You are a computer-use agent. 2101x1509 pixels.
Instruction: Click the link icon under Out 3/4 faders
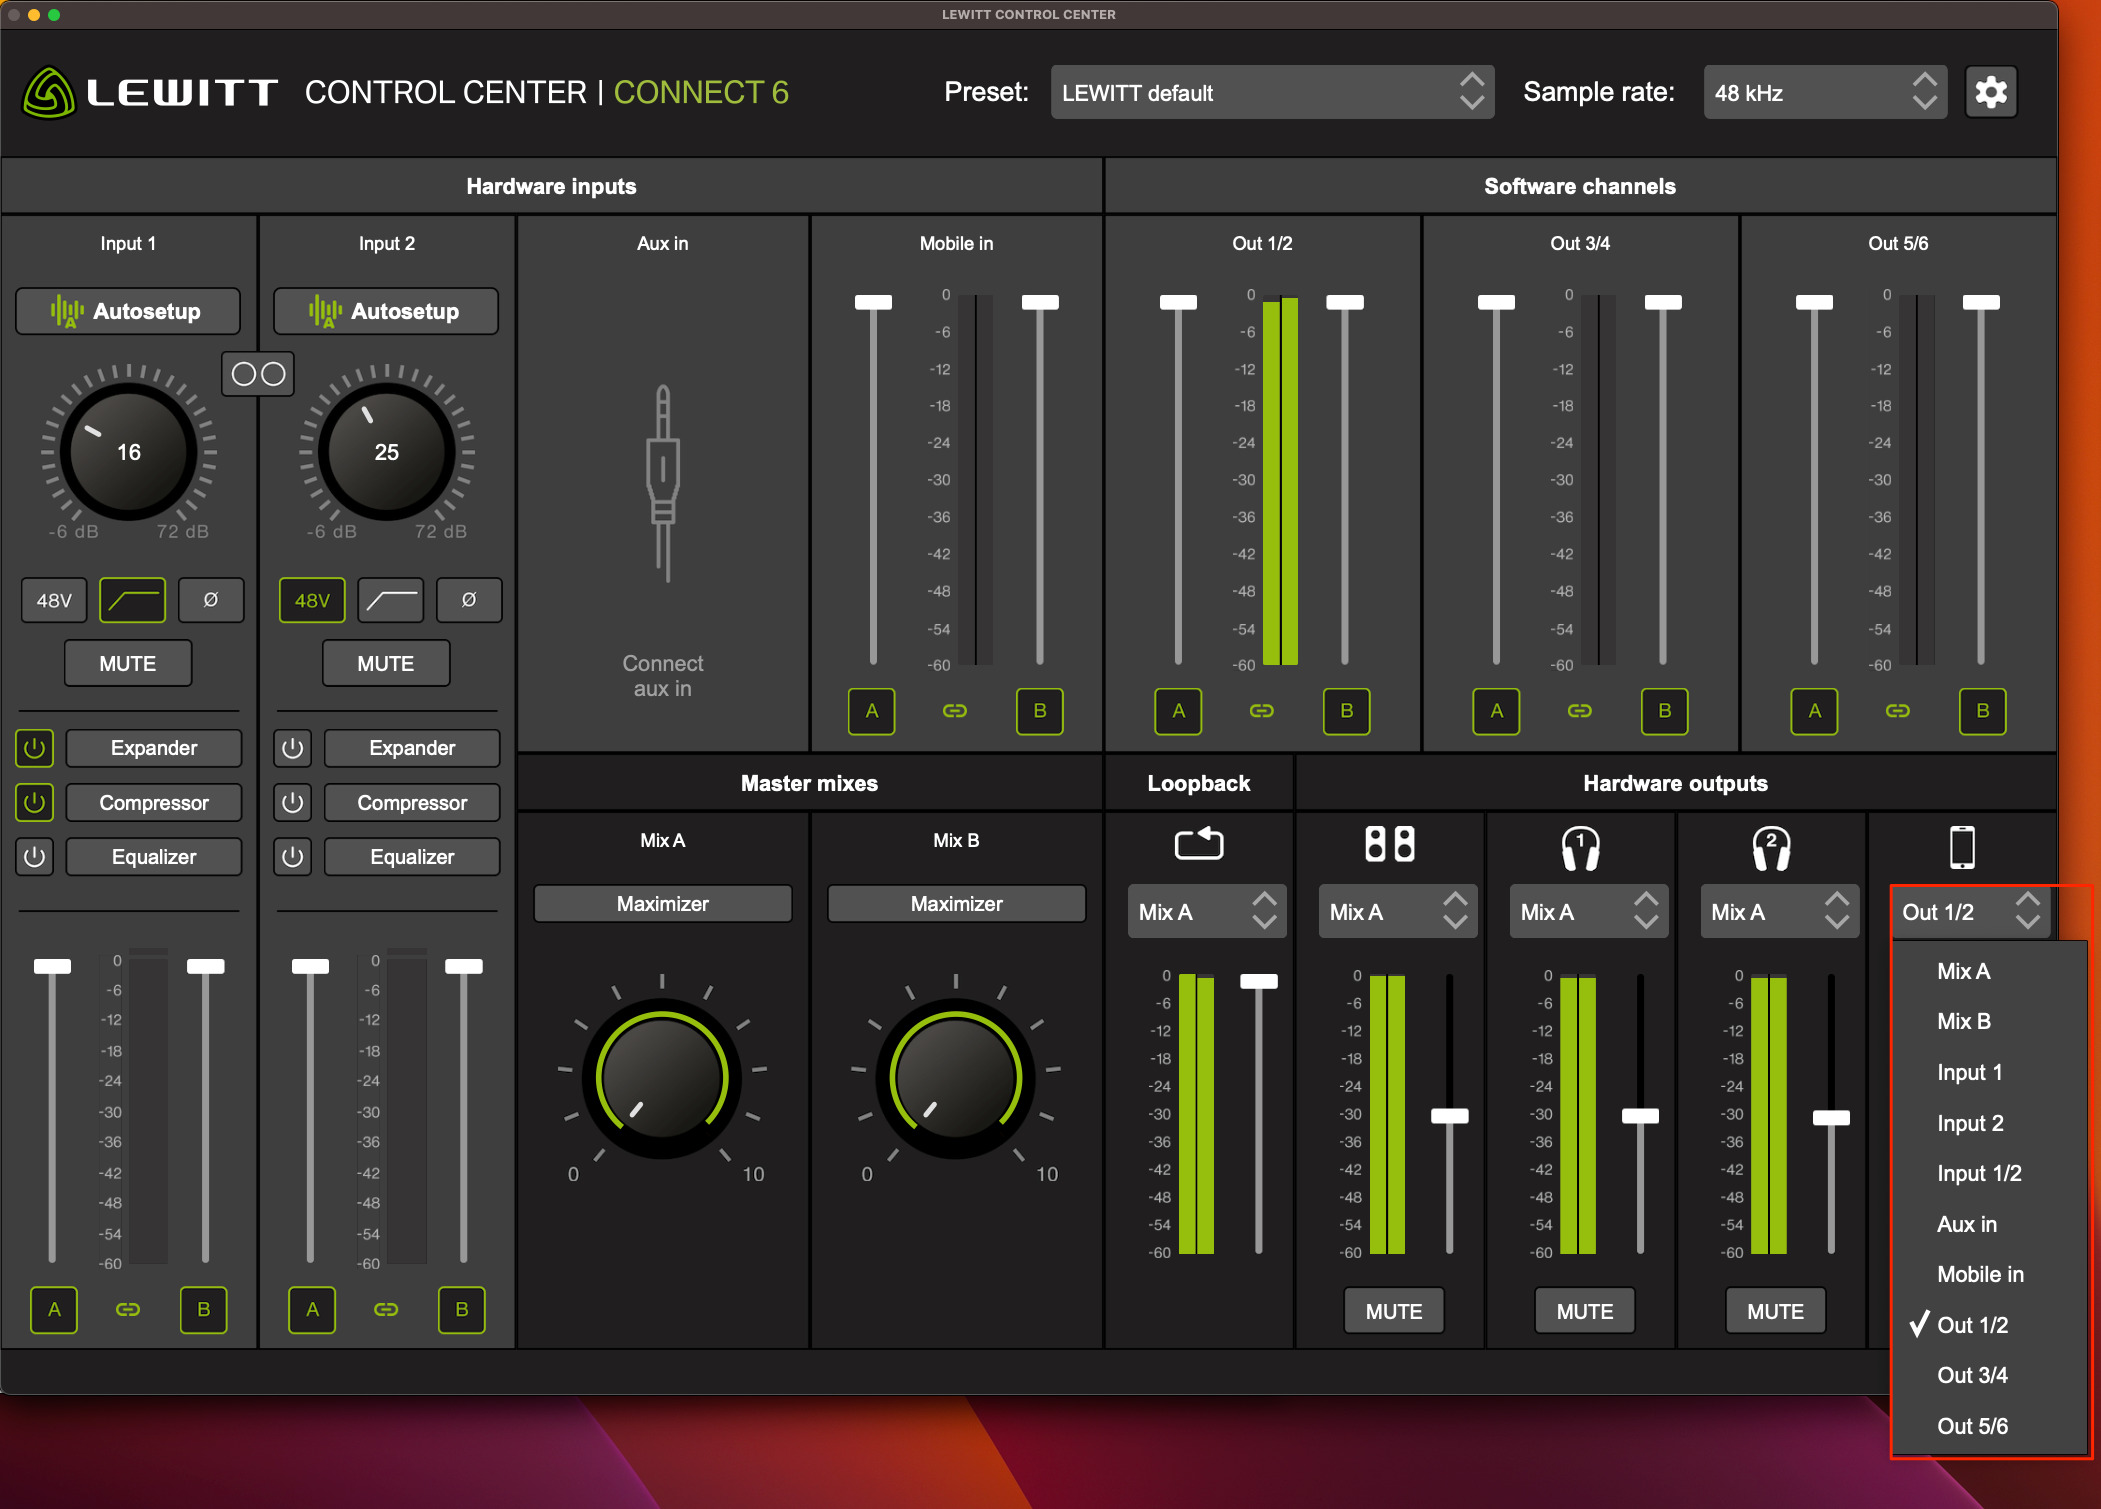(1580, 711)
